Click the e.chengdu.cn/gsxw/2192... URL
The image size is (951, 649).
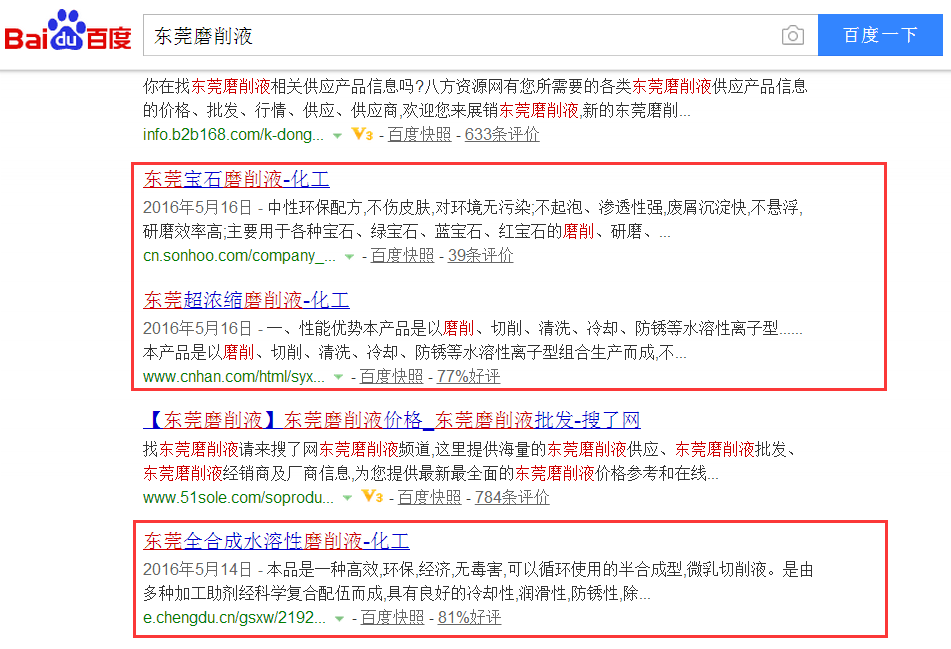point(235,617)
